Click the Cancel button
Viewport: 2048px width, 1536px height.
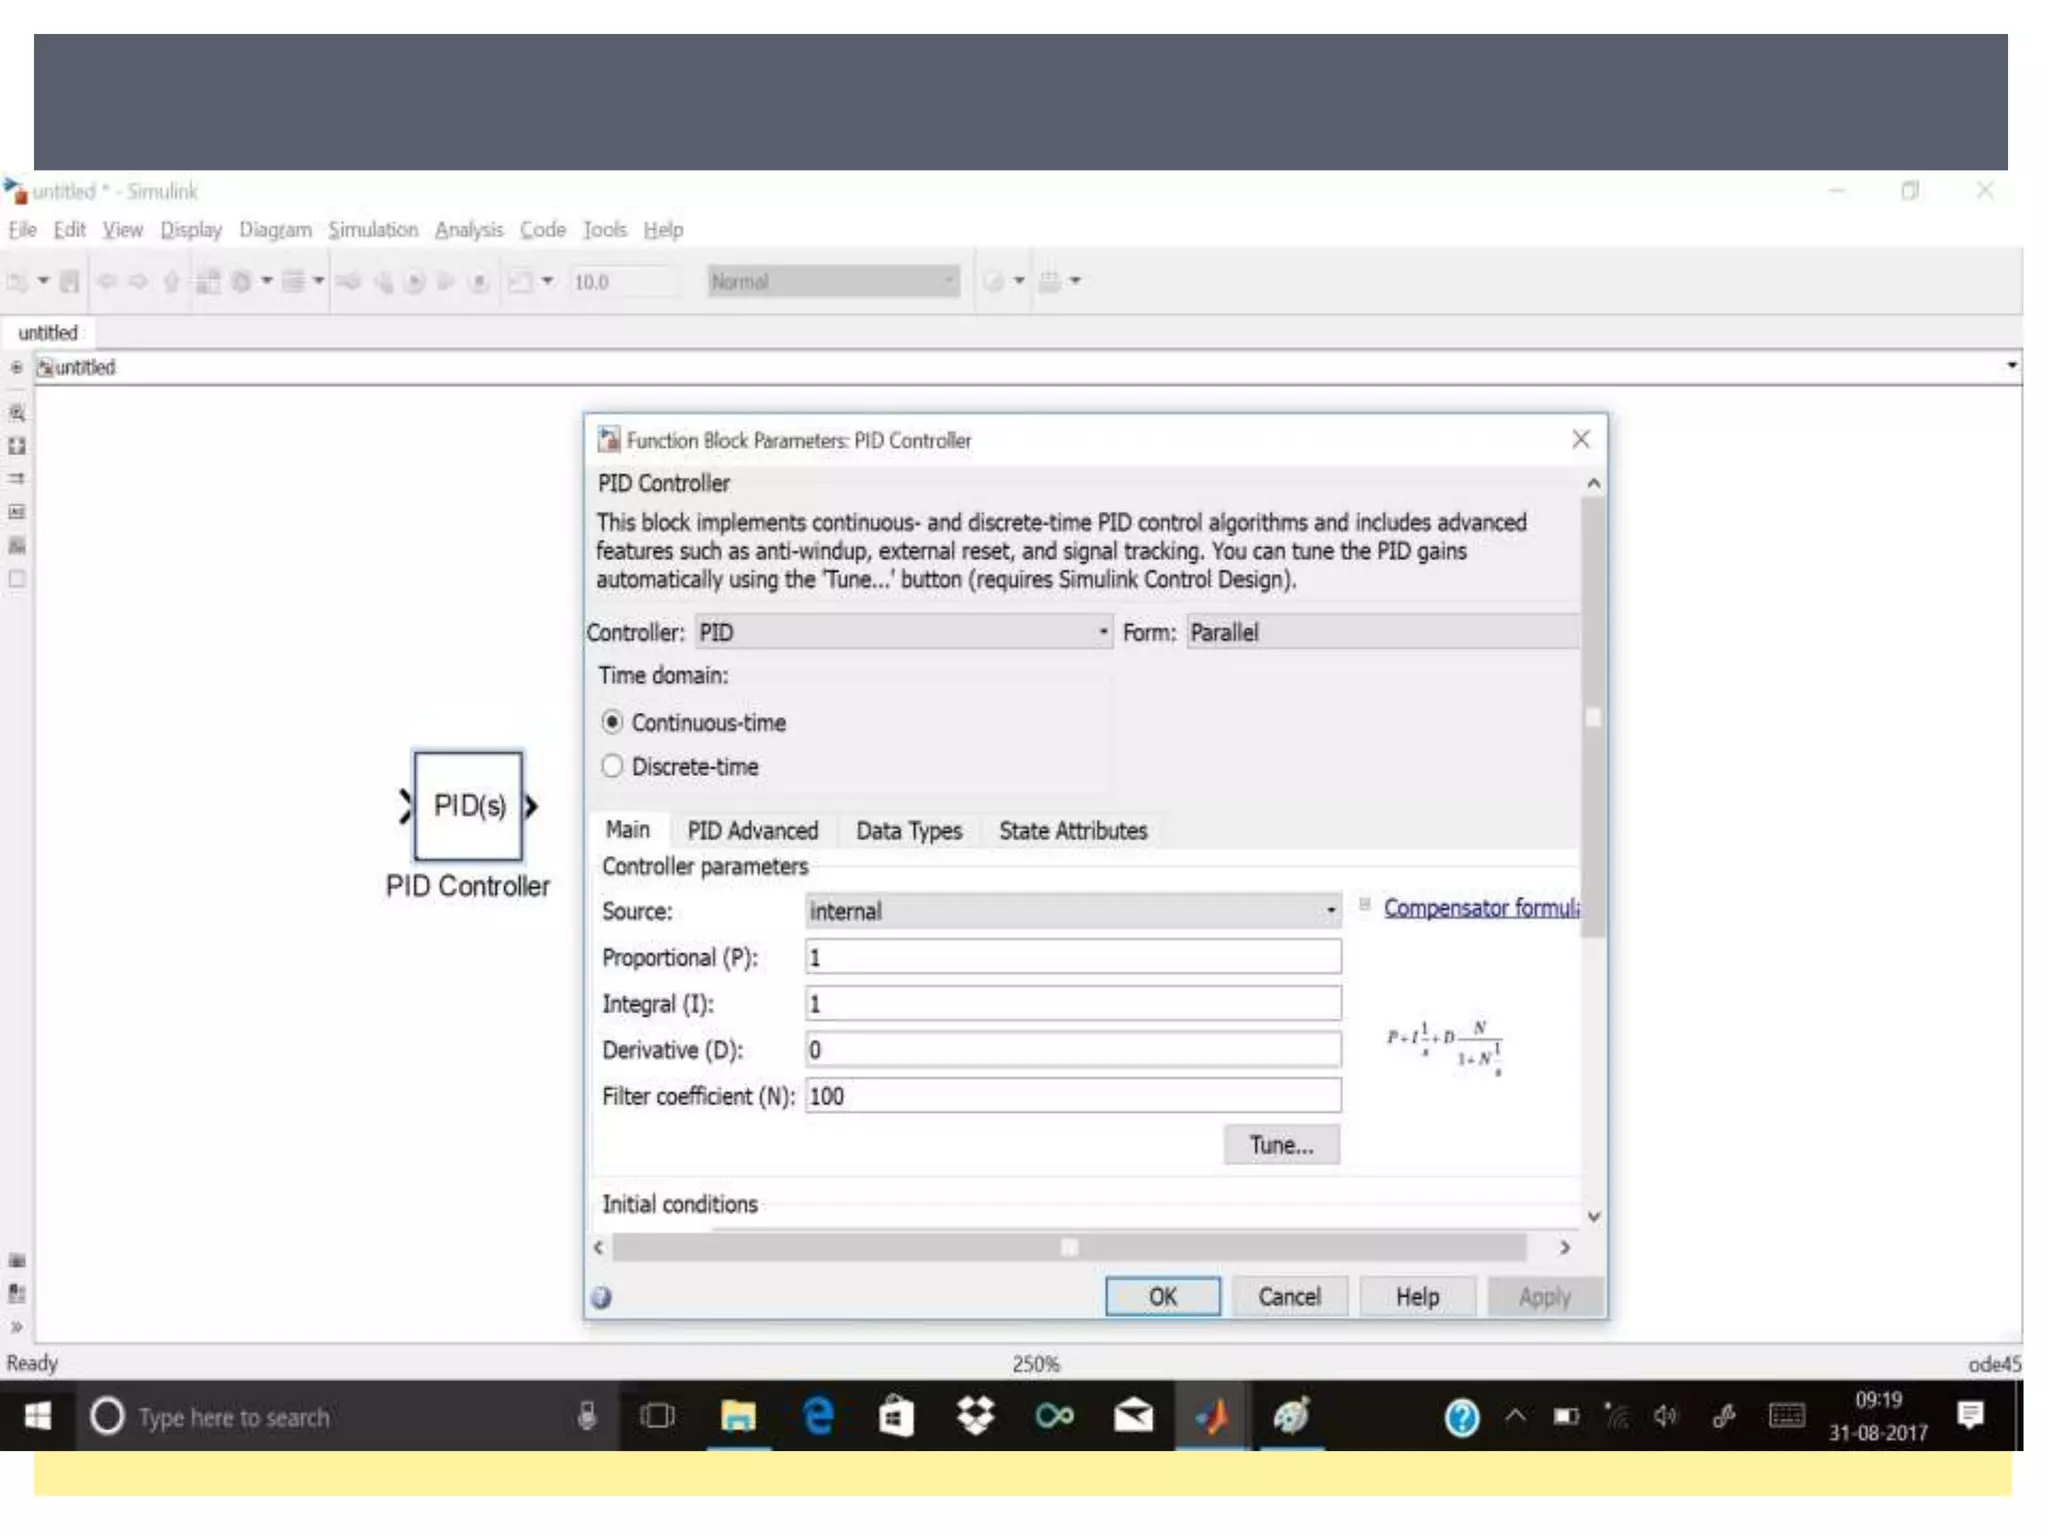[x=1289, y=1297]
